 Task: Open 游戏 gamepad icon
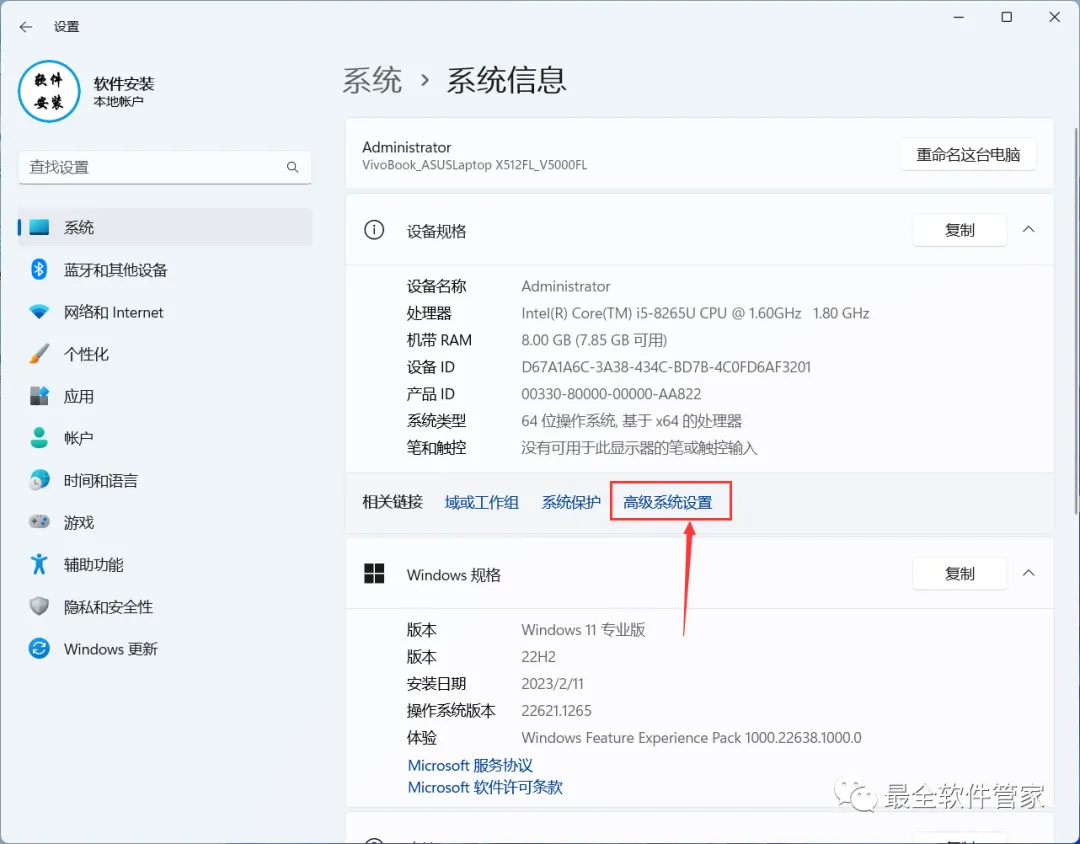point(39,522)
